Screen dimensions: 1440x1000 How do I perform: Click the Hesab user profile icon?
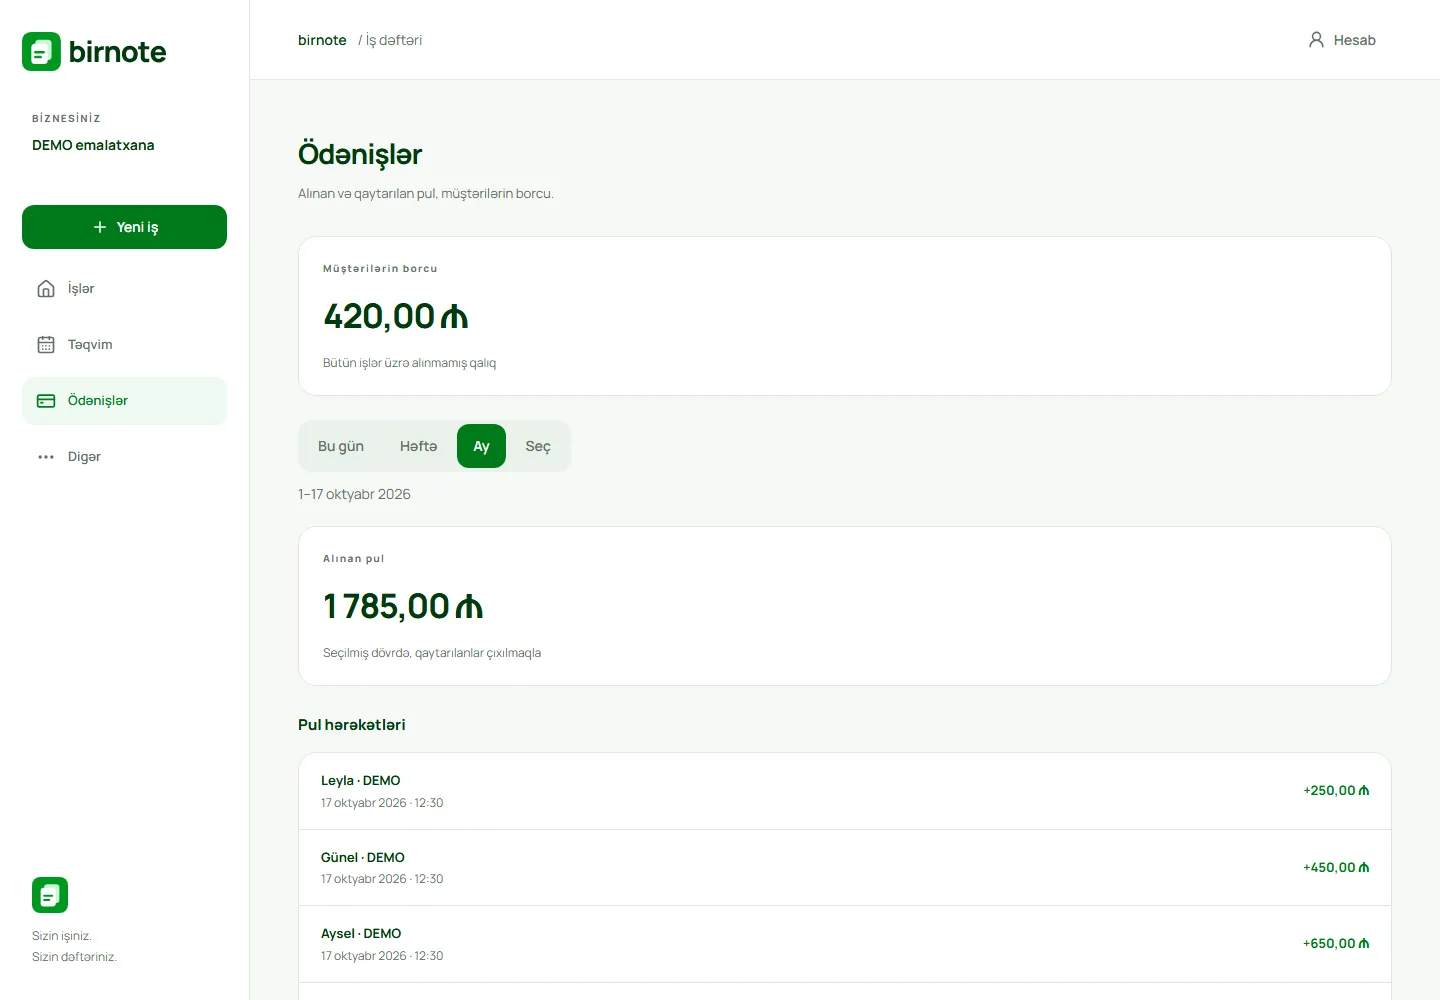pos(1316,40)
